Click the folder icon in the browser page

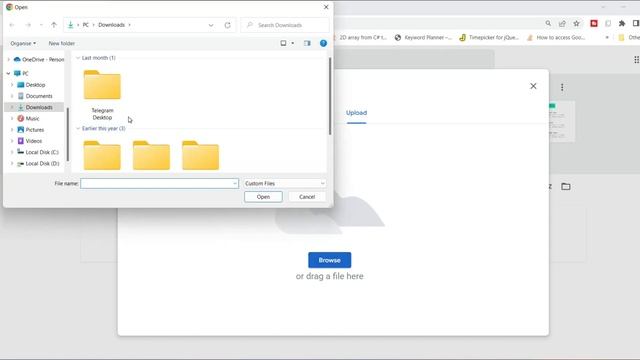point(565,187)
